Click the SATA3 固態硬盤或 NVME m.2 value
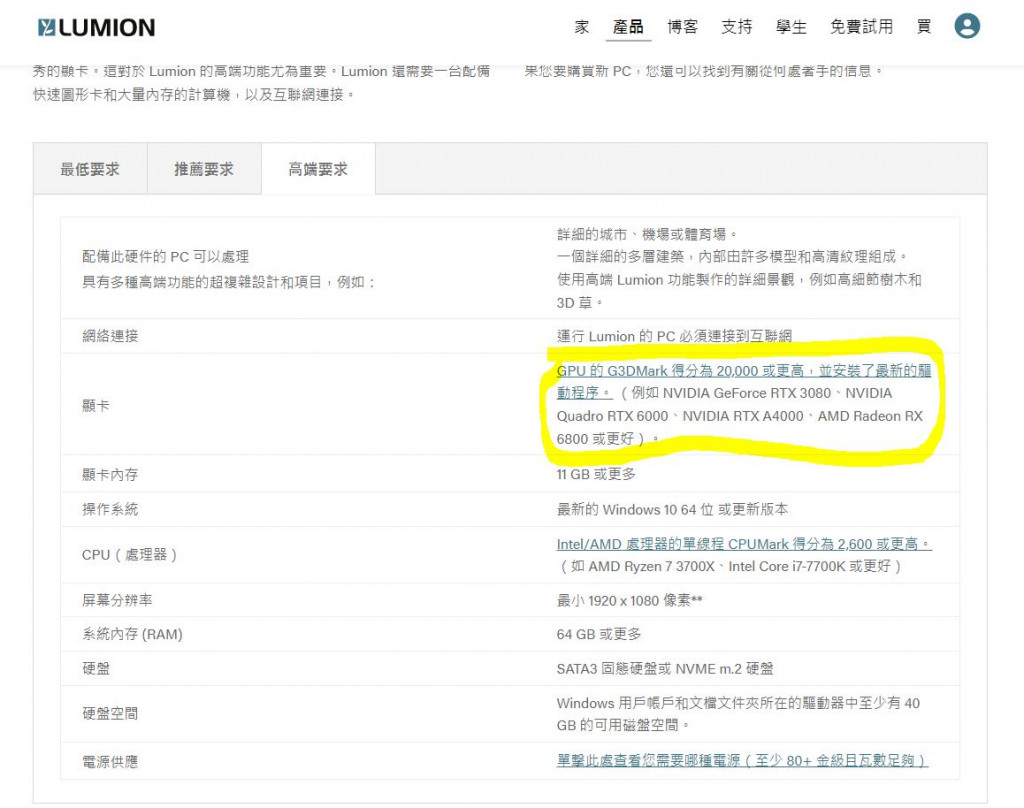Screen dimensions: 1024x808 (665, 669)
